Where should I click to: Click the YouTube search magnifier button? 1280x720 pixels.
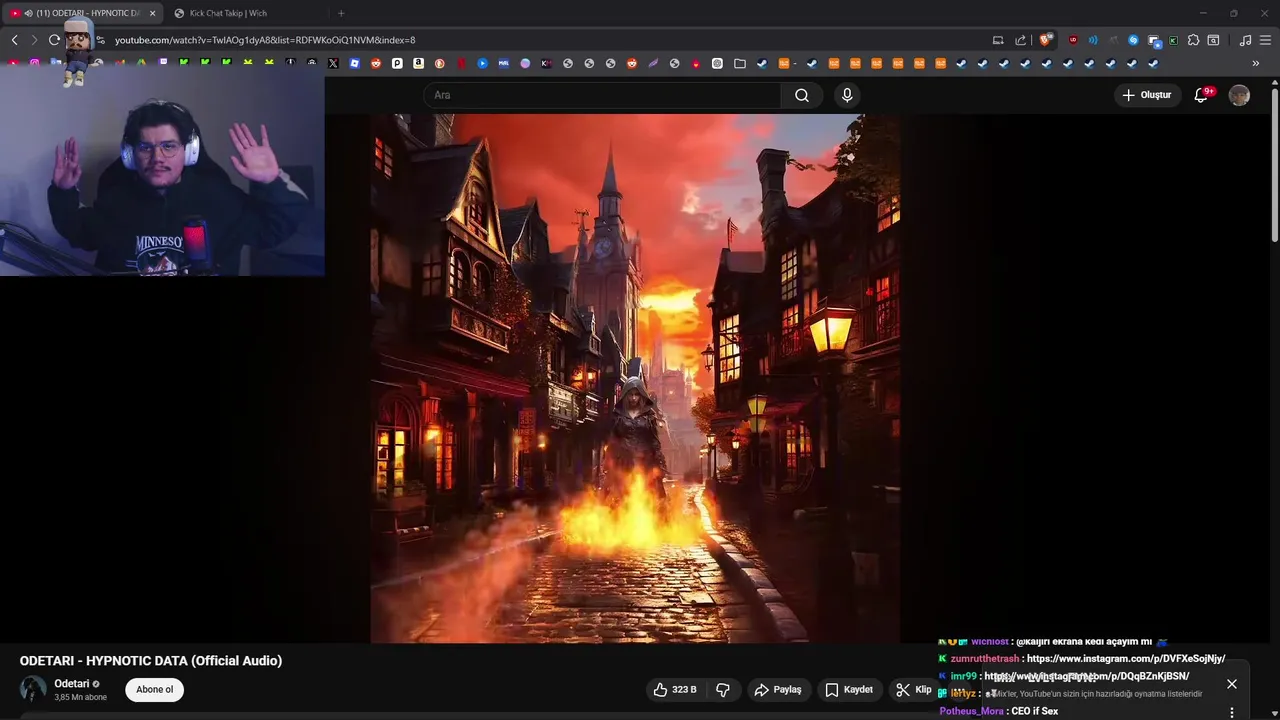(801, 95)
